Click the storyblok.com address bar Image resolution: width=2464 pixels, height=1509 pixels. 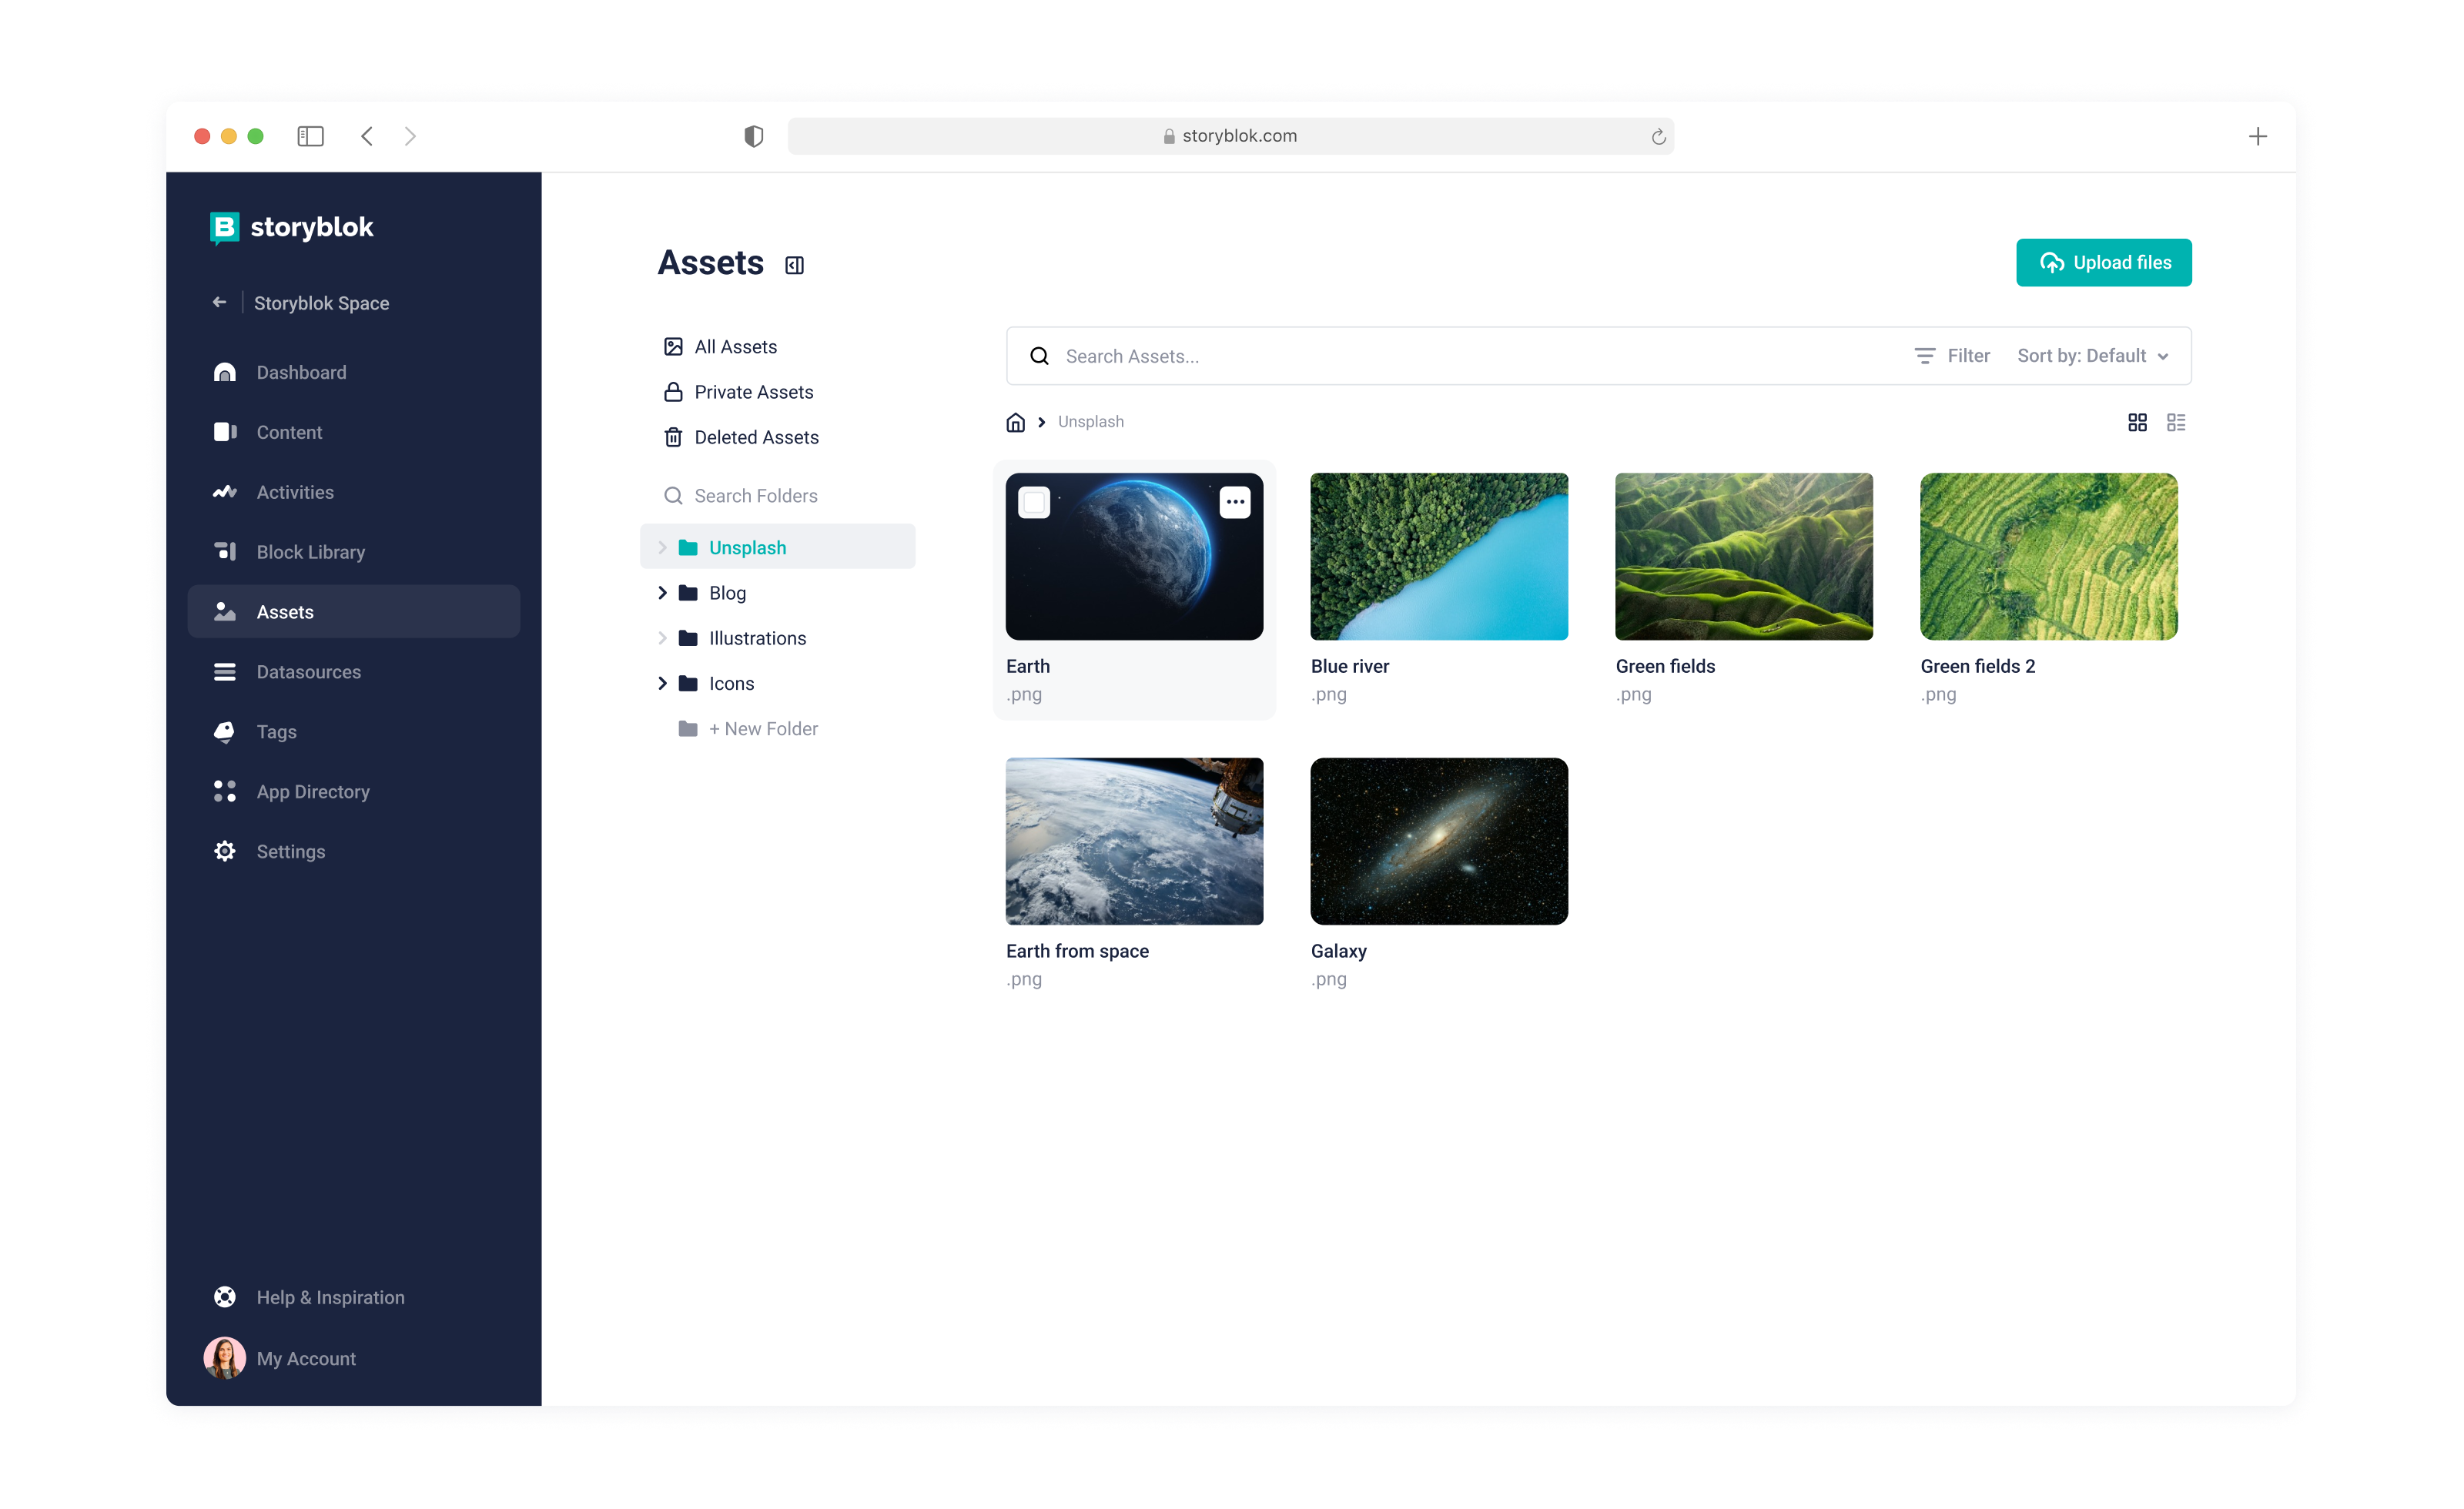click(x=1230, y=136)
